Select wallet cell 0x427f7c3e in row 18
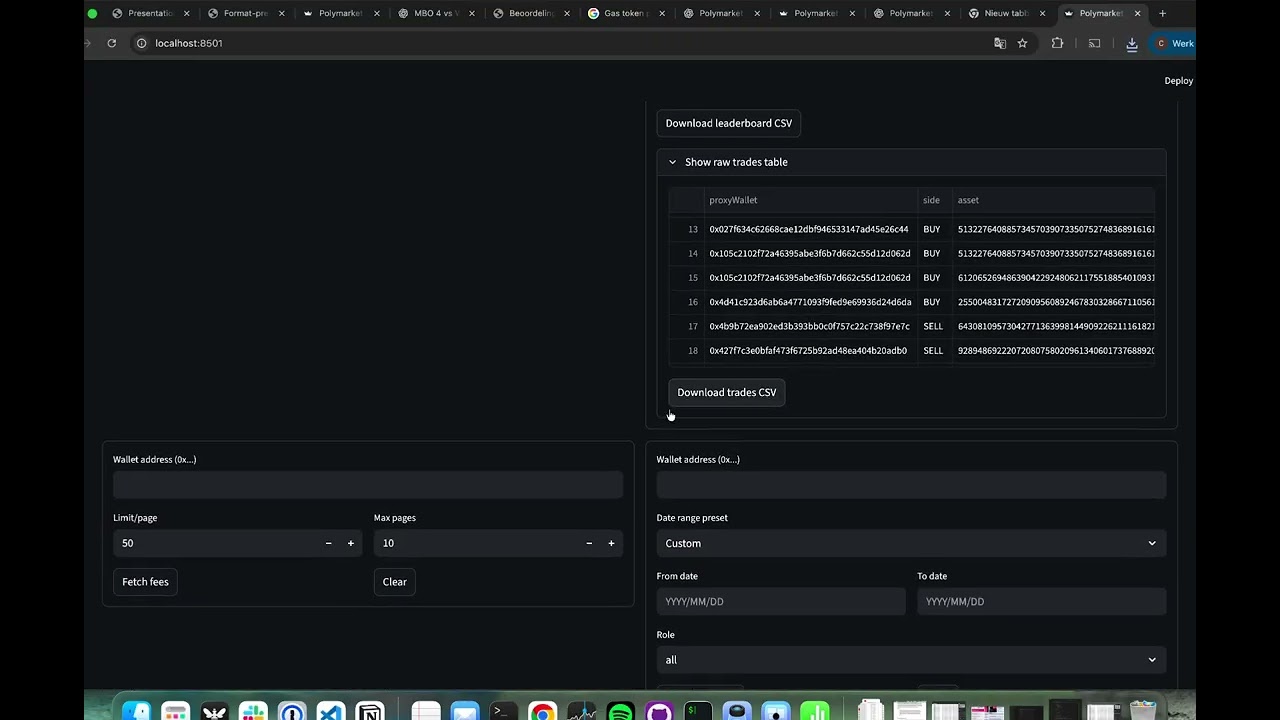The image size is (1280, 720). (x=811, y=351)
